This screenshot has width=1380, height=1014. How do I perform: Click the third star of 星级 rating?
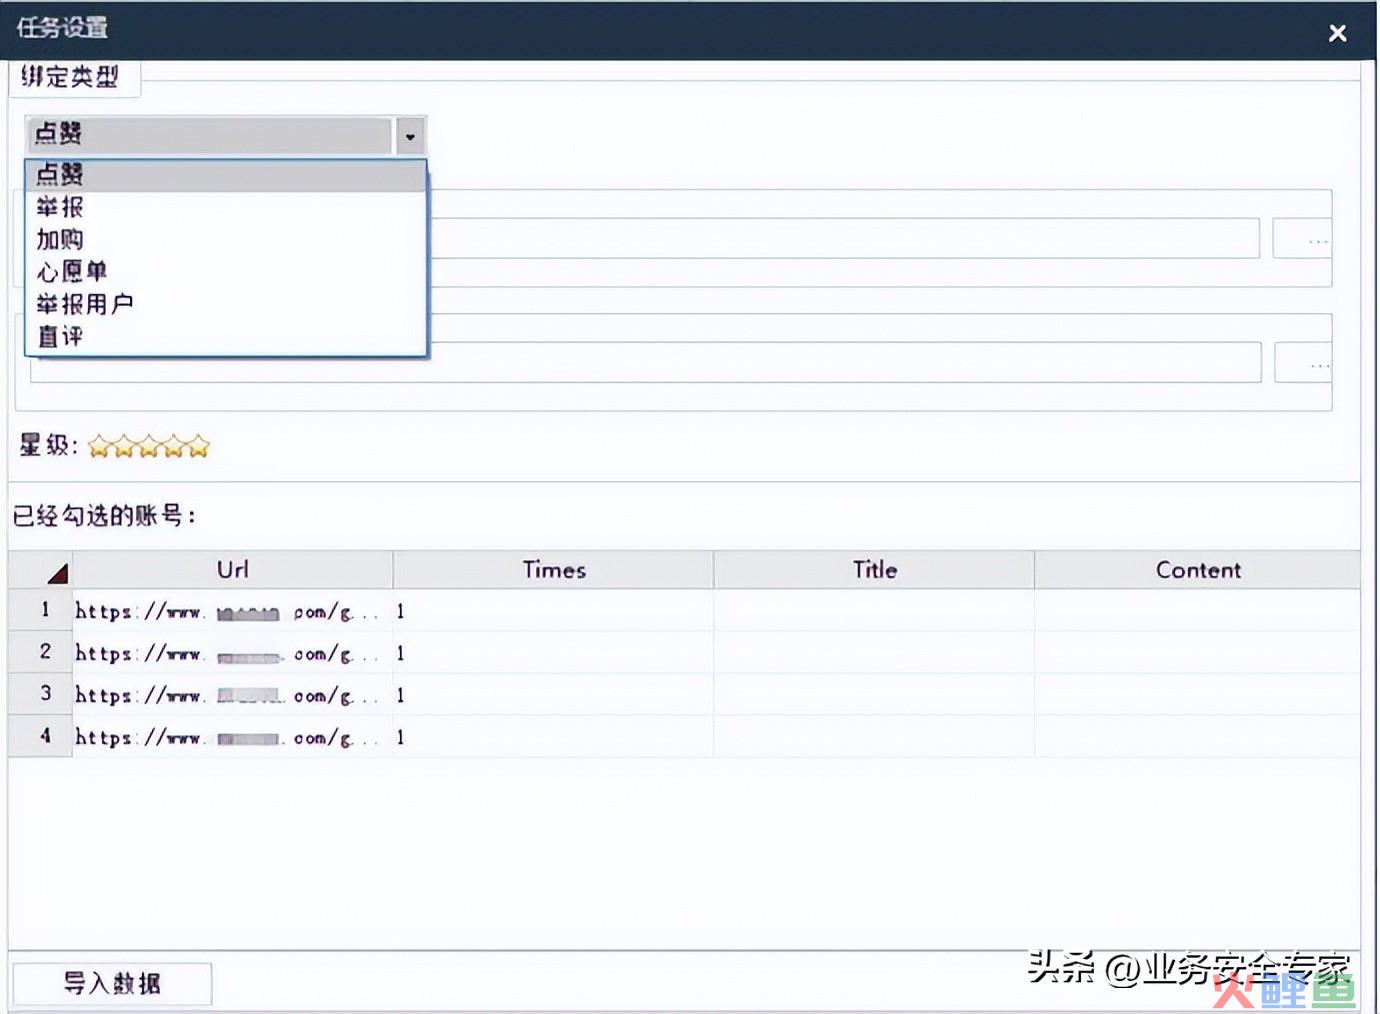(149, 446)
